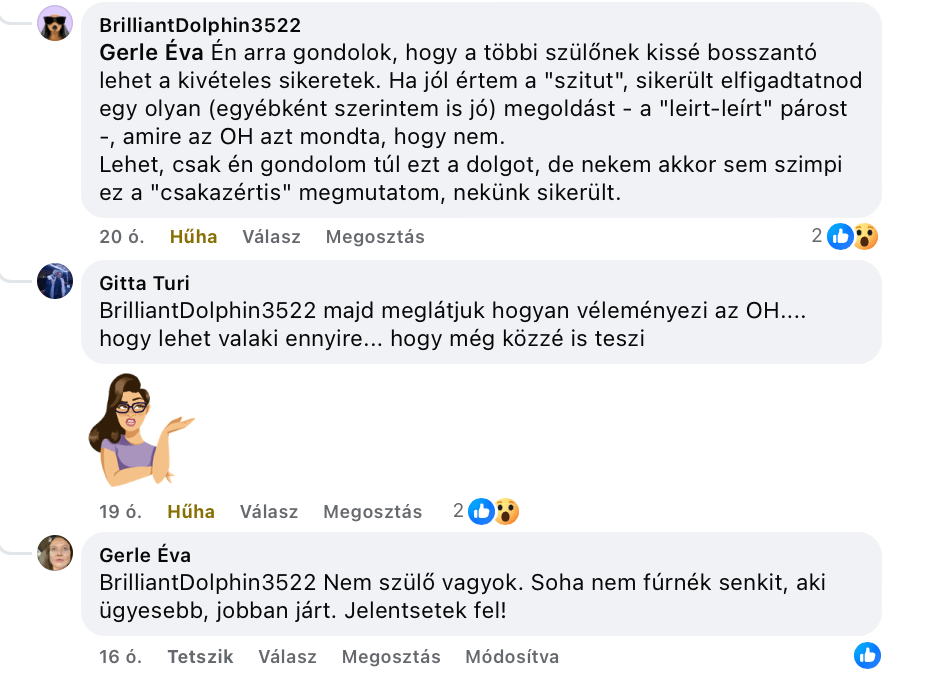The image size is (930, 678).
Task: Click BrilliantDolphin3522's profile avatar
Action: [55, 23]
